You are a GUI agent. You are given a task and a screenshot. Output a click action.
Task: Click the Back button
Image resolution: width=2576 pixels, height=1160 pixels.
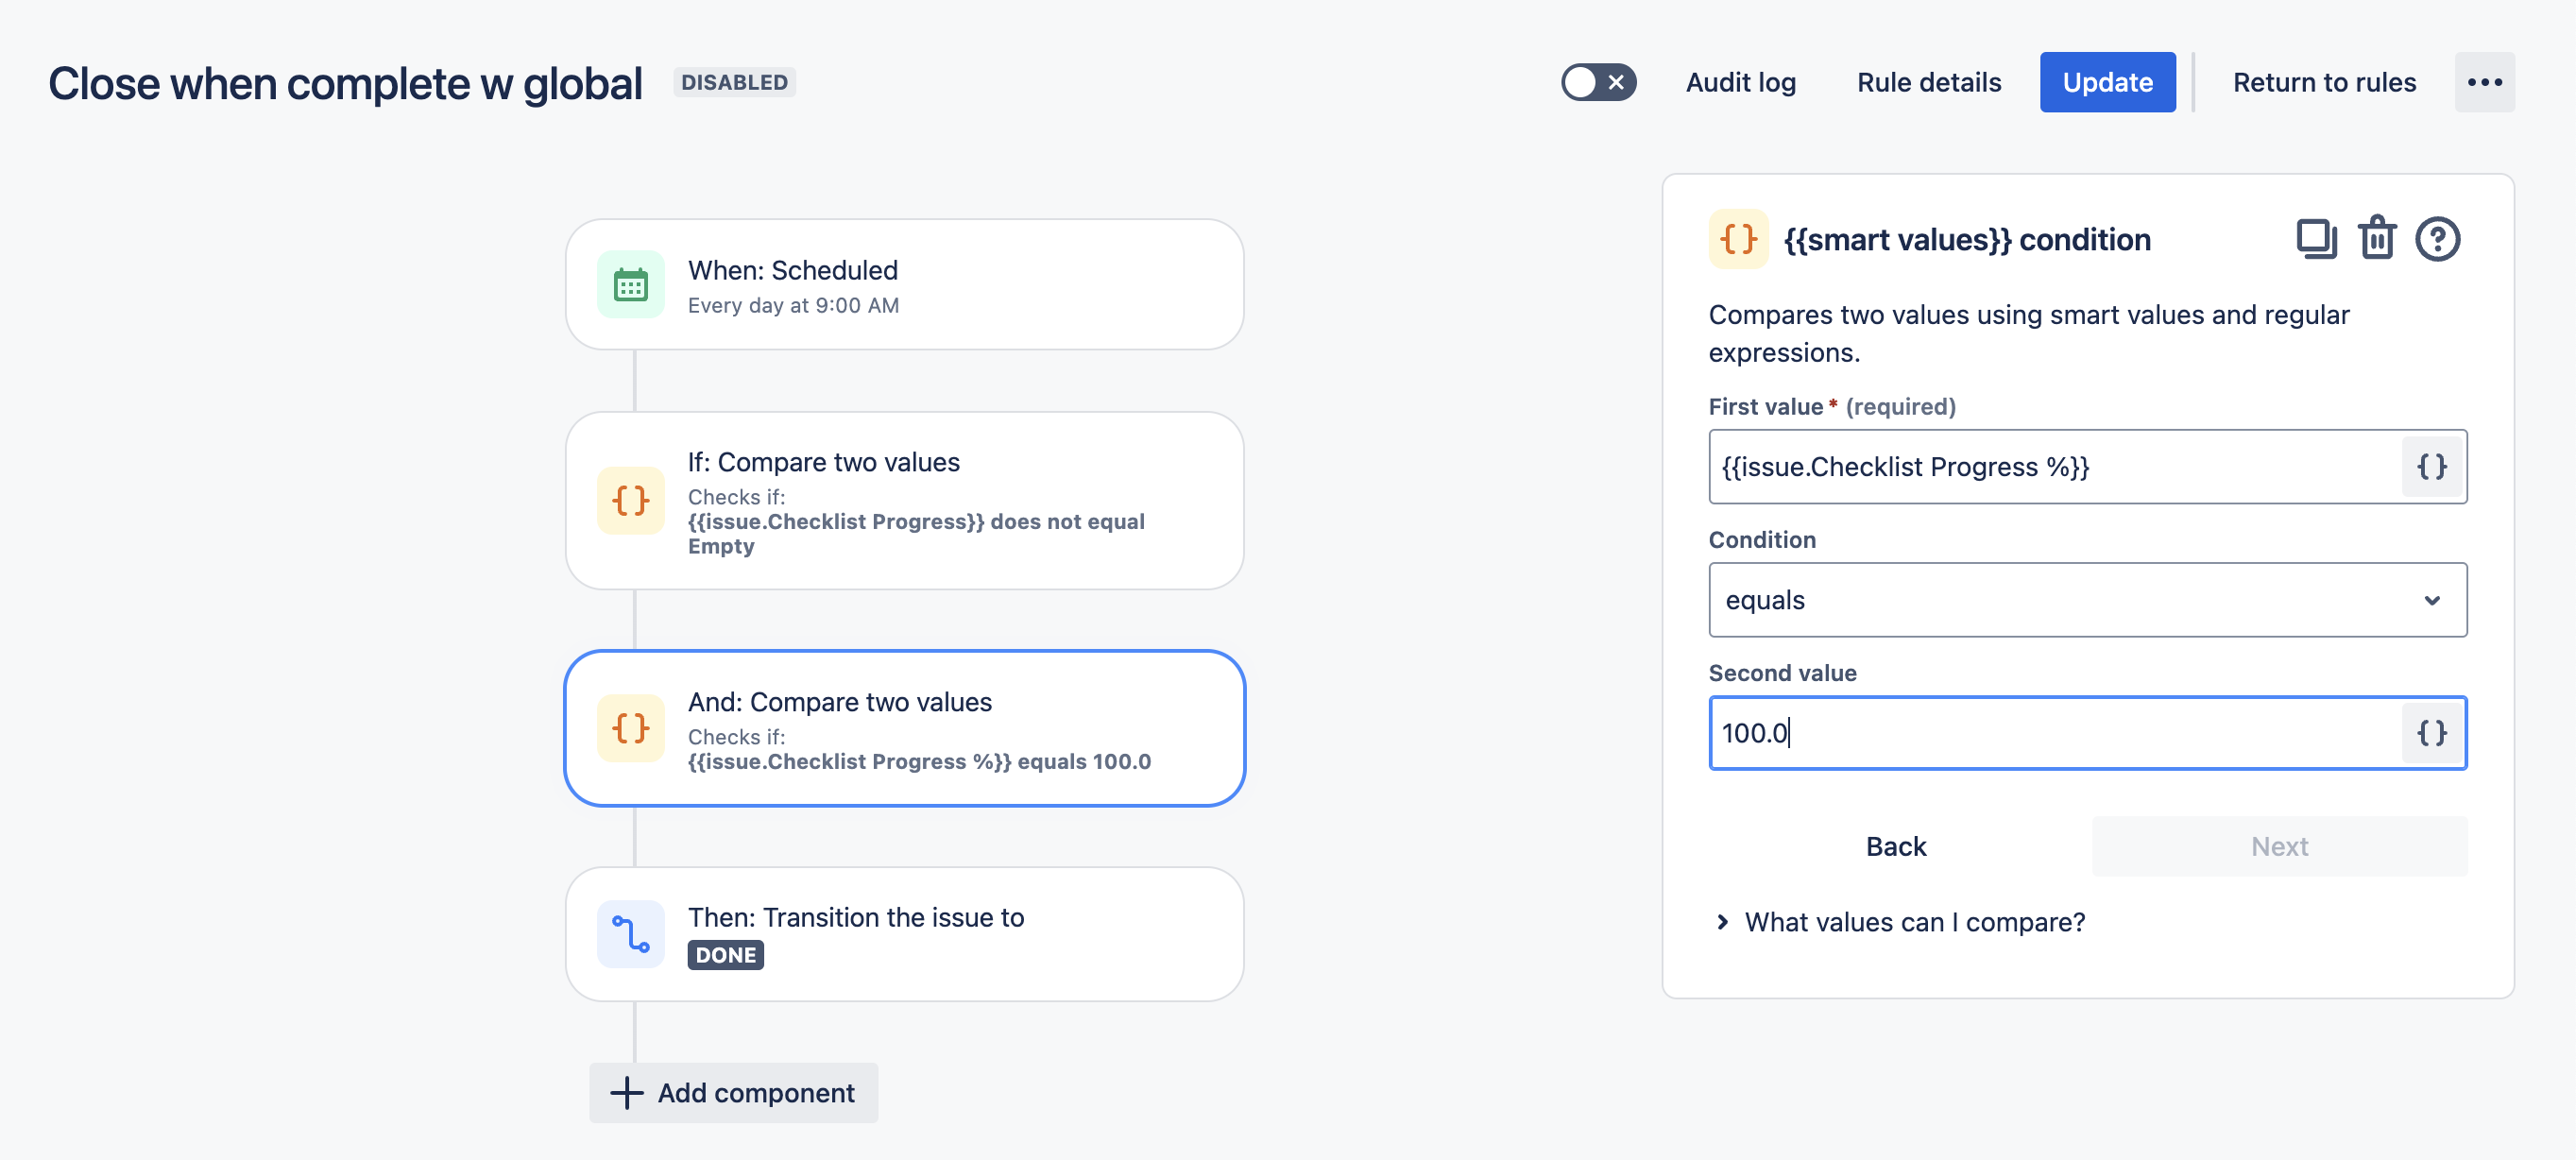click(1895, 846)
